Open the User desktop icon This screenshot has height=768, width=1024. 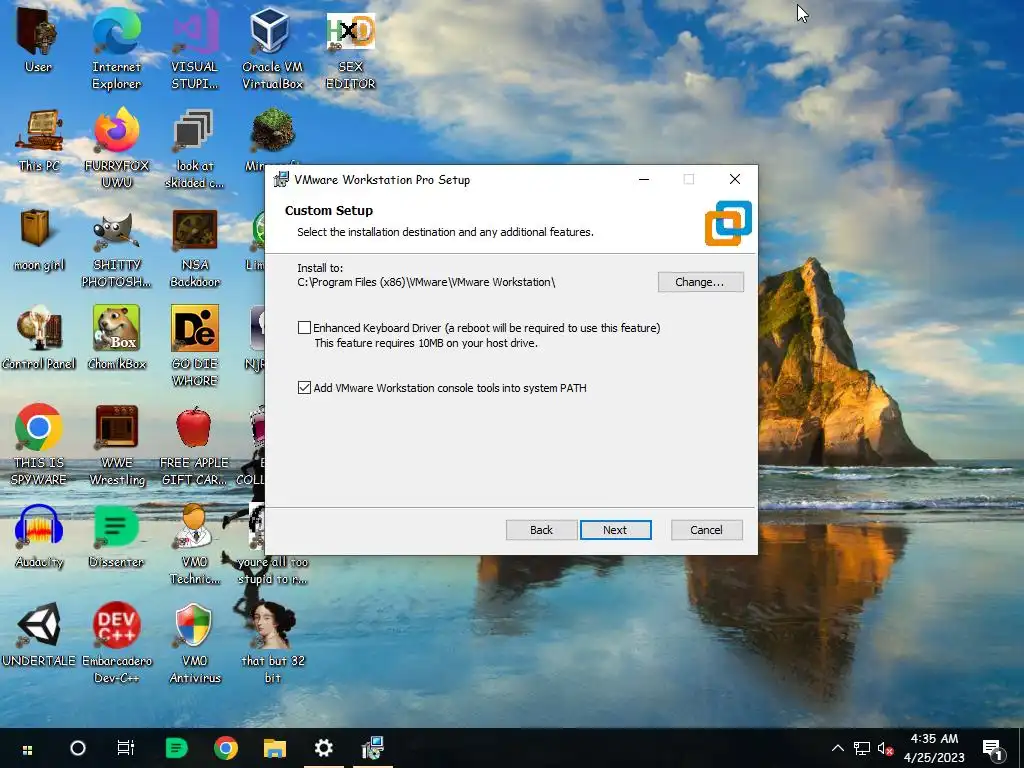point(38,42)
